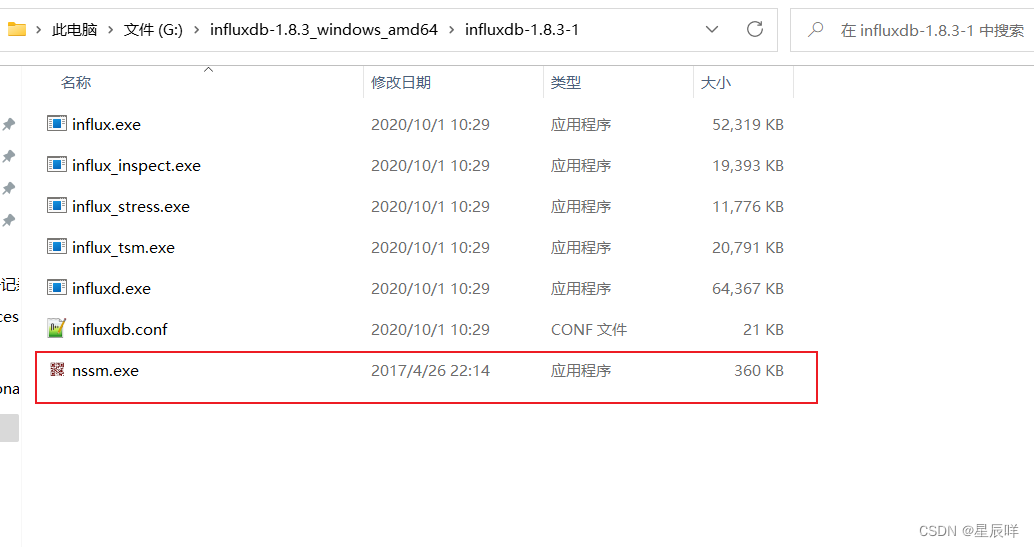Click the nssm.exe file icon

[57, 370]
